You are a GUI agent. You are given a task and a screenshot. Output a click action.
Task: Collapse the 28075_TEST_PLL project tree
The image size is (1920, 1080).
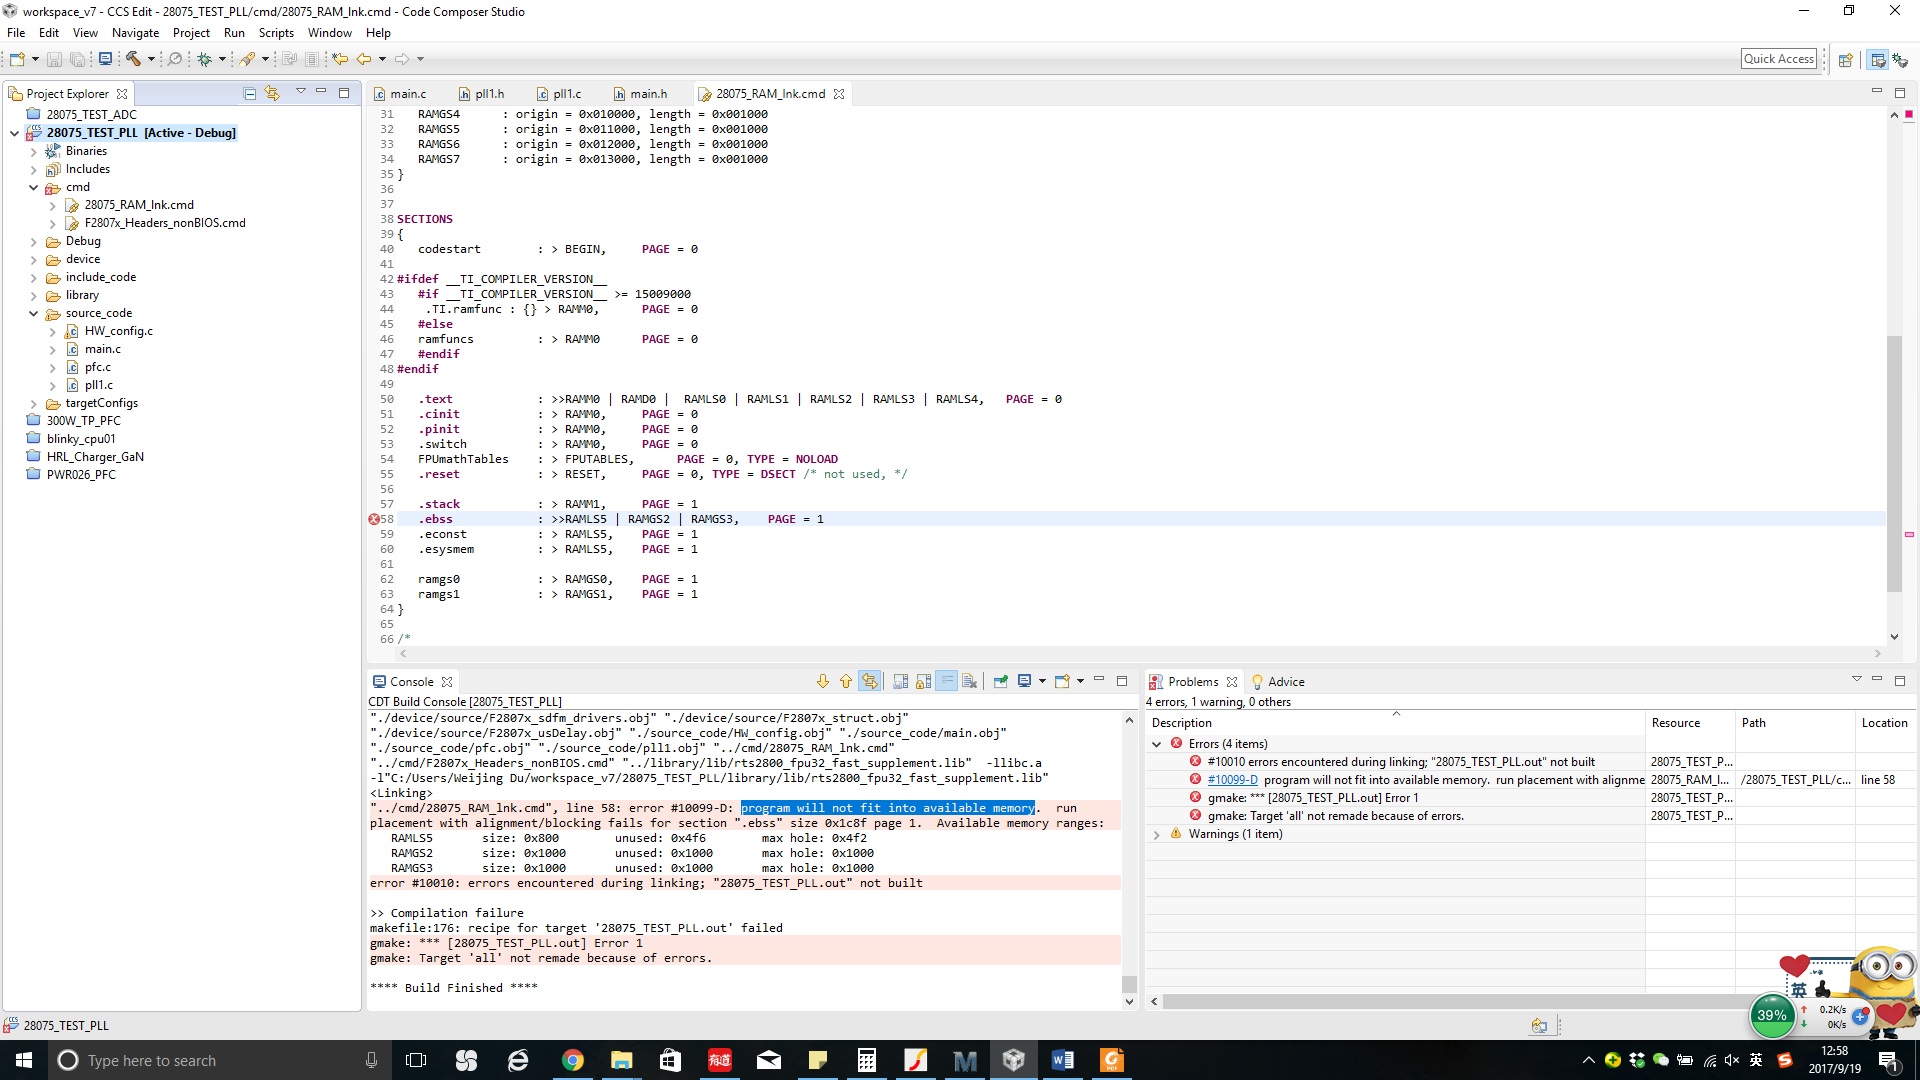(14, 133)
